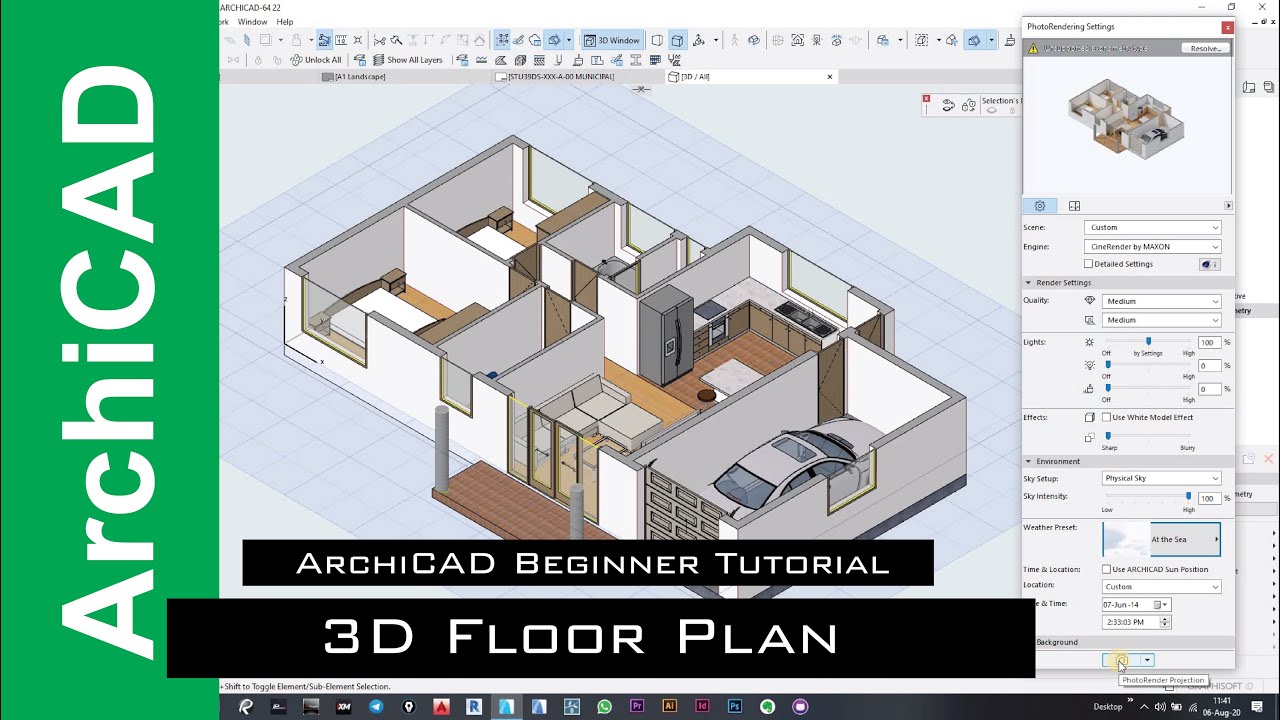Click the layers stack icon before Show All Layers

tap(378, 60)
